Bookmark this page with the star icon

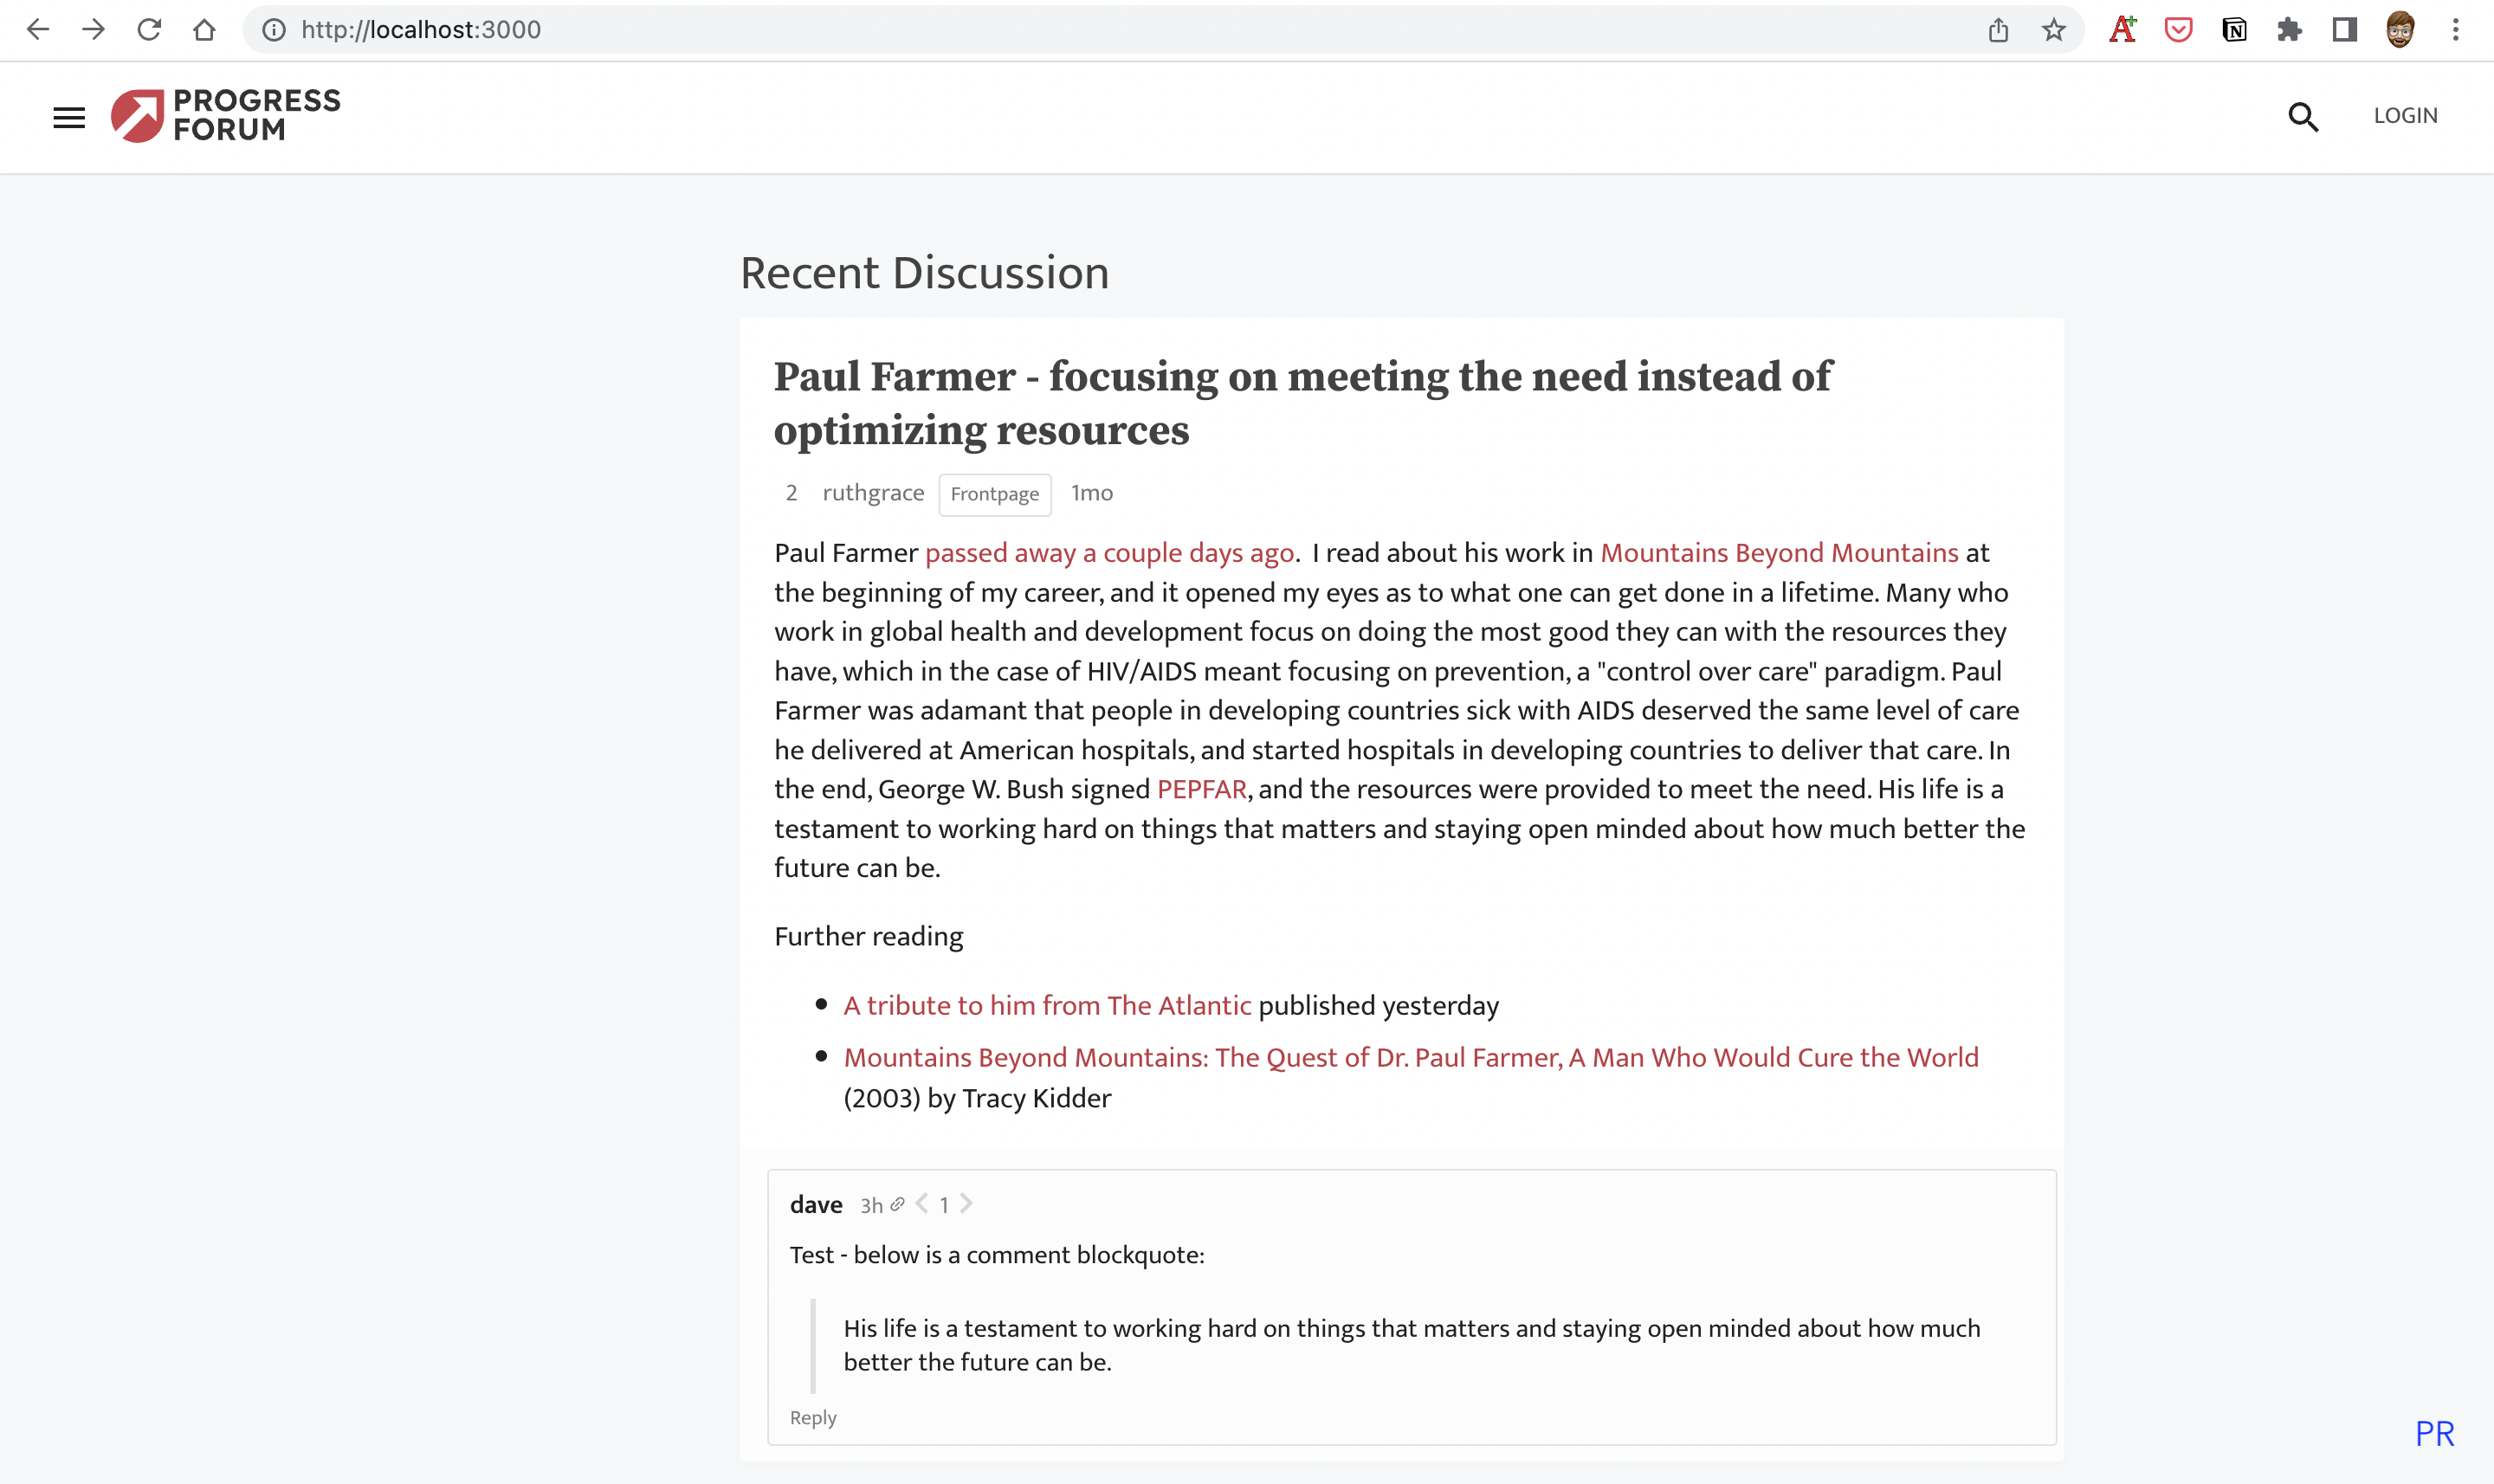2053,30
